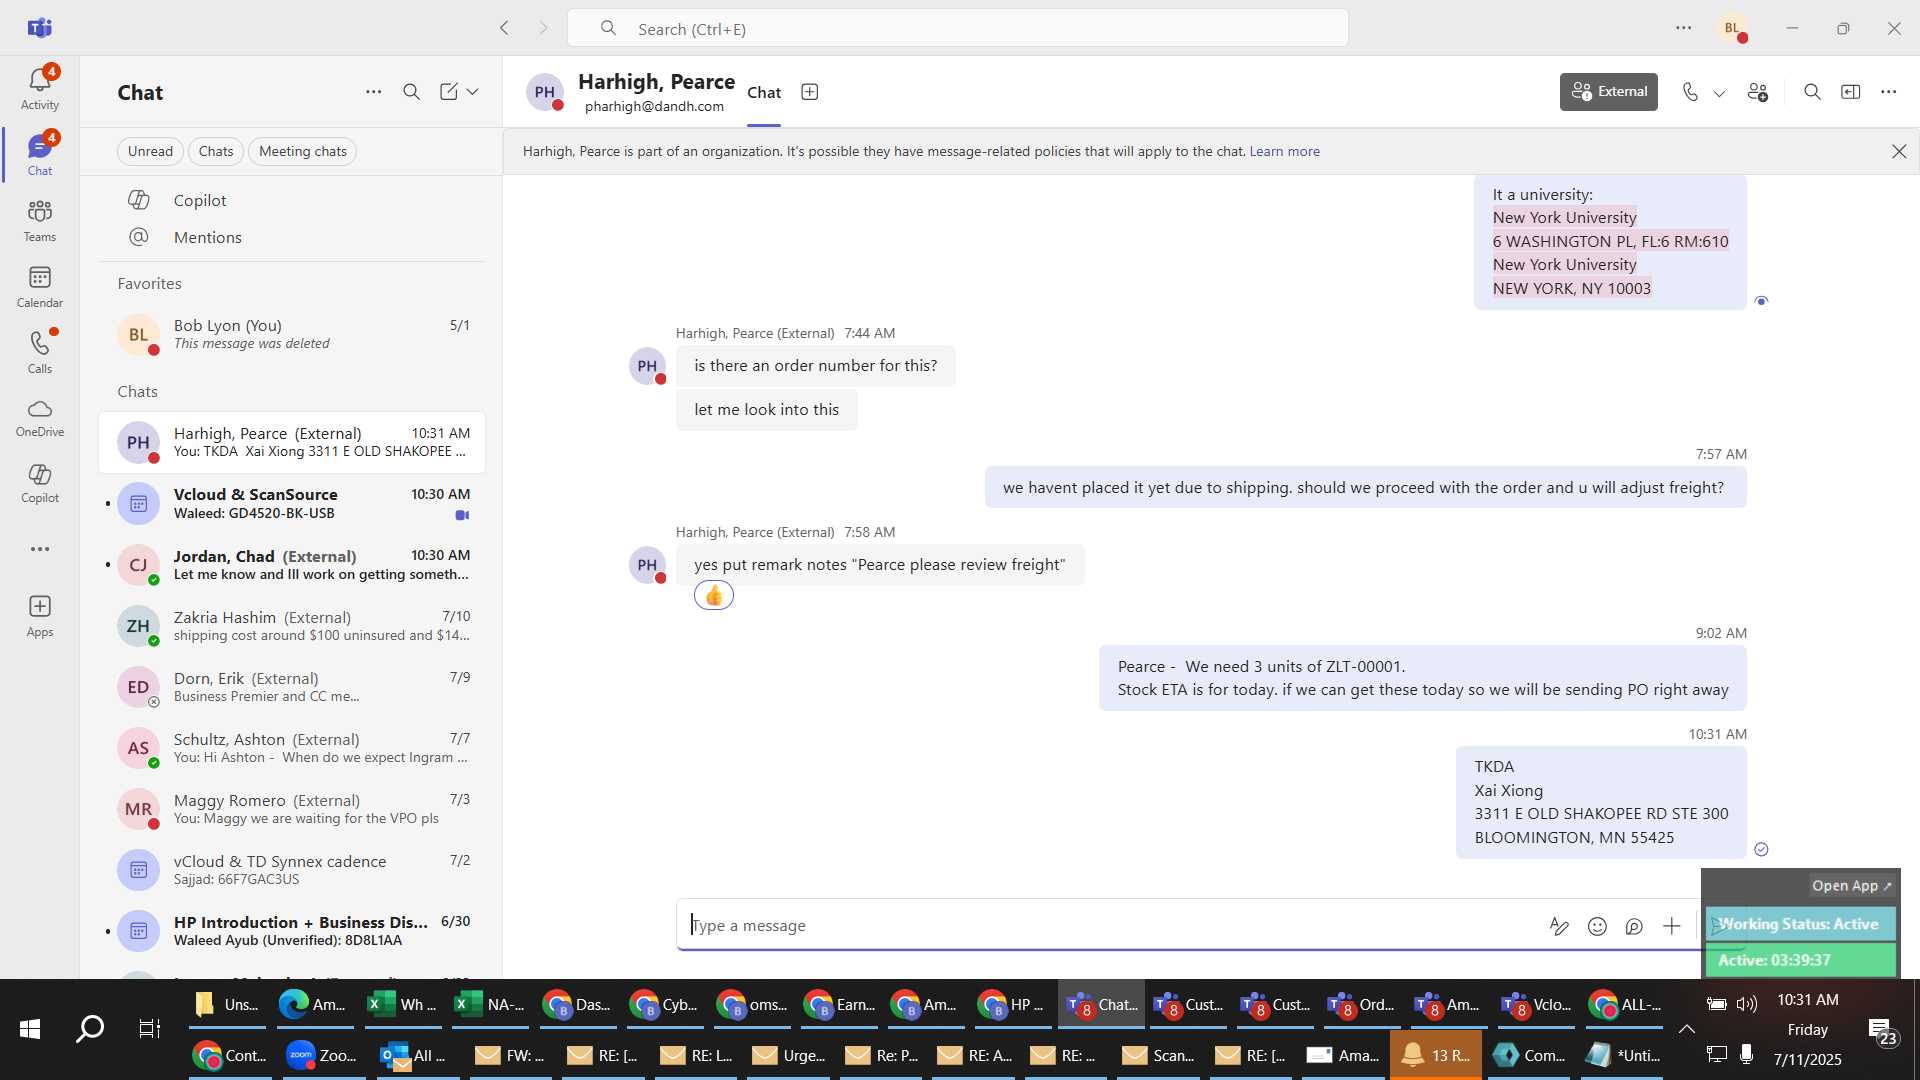Collapse the Chats section header
The height and width of the screenshot is (1080, 1920).
click(137, 392)
